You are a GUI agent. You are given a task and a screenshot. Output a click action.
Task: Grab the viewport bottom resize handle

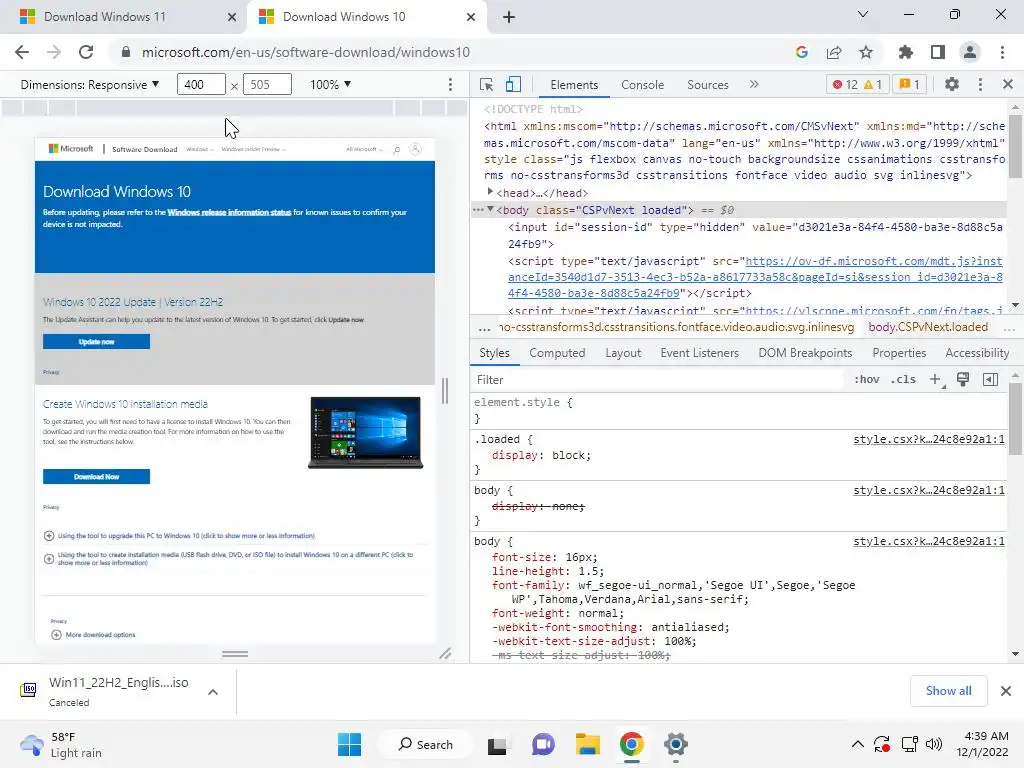pos(235,654)
